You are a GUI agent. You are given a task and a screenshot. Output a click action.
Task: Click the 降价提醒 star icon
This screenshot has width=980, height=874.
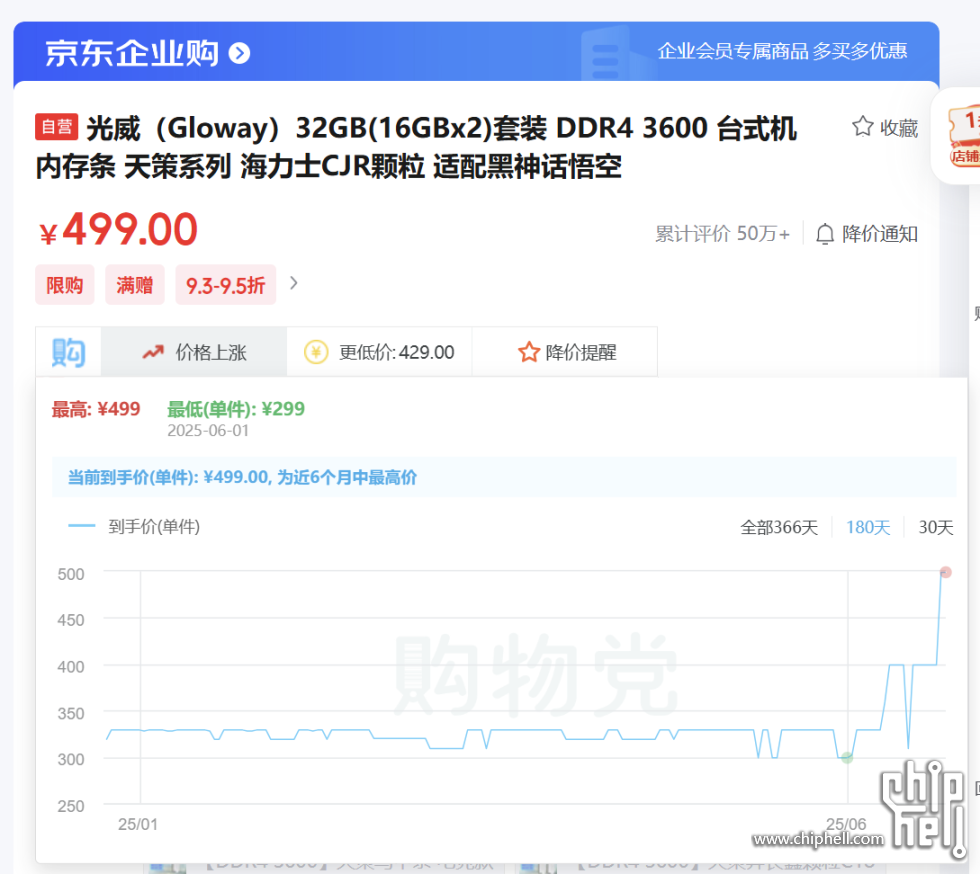tap(529, 352)
